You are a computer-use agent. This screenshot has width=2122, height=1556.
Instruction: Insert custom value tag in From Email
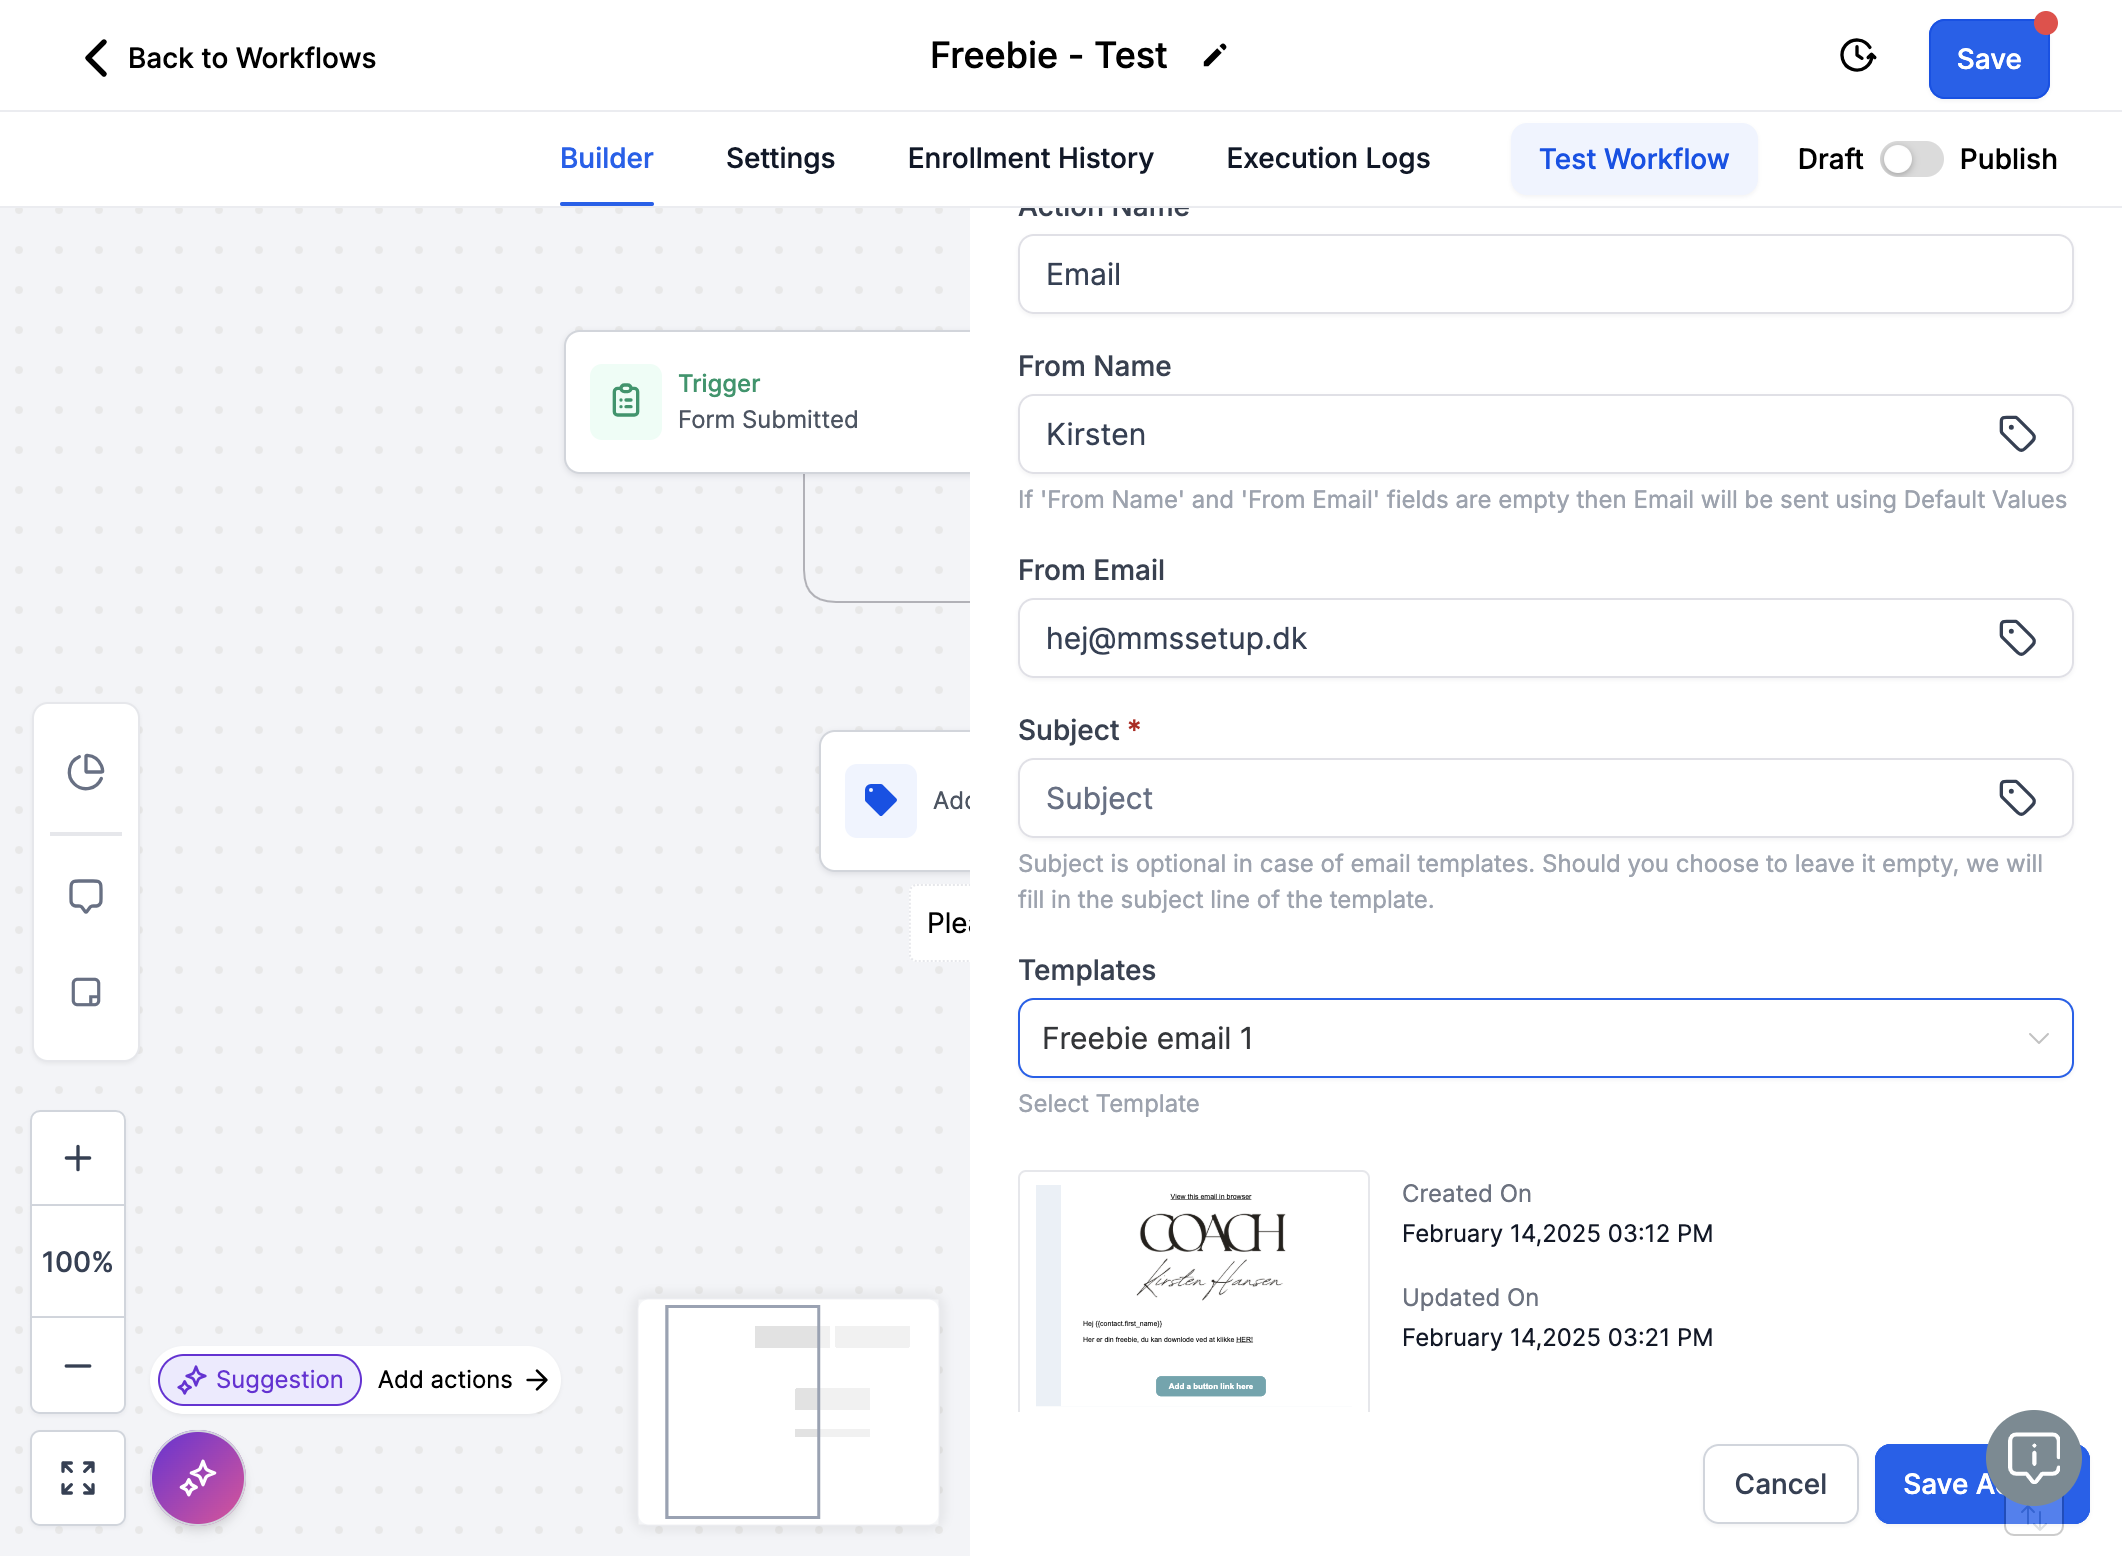pyautogui.click(x=2017, y=638)
